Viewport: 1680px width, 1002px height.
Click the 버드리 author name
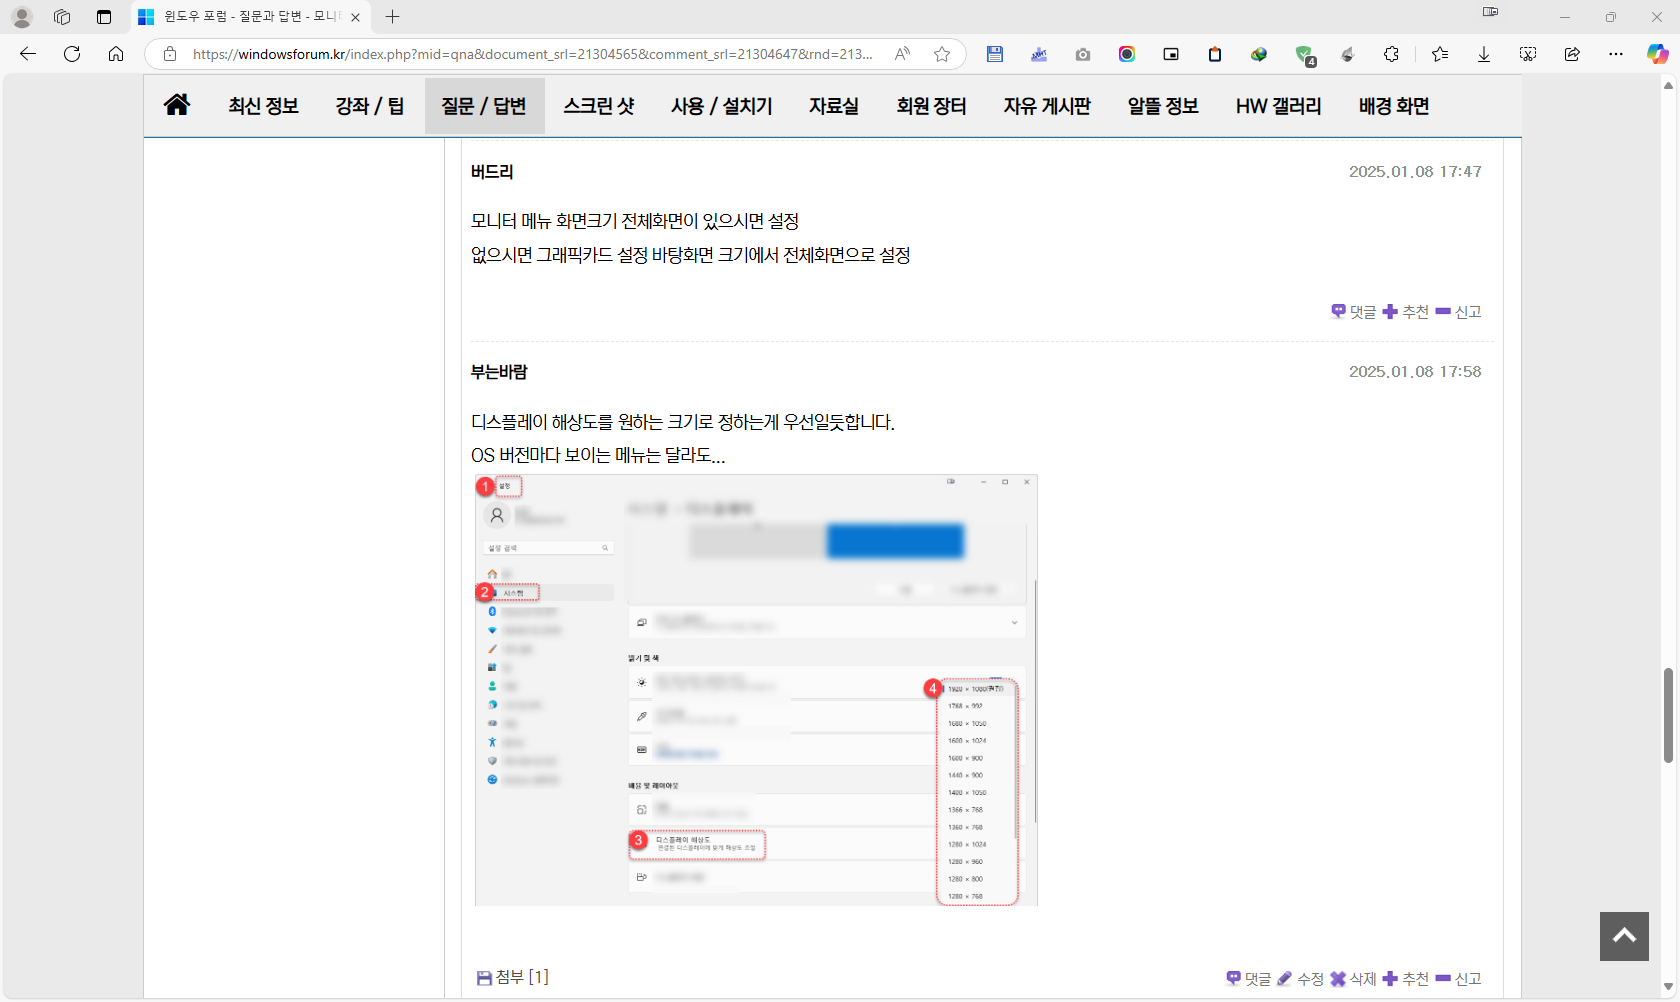[x=492, y=172]
